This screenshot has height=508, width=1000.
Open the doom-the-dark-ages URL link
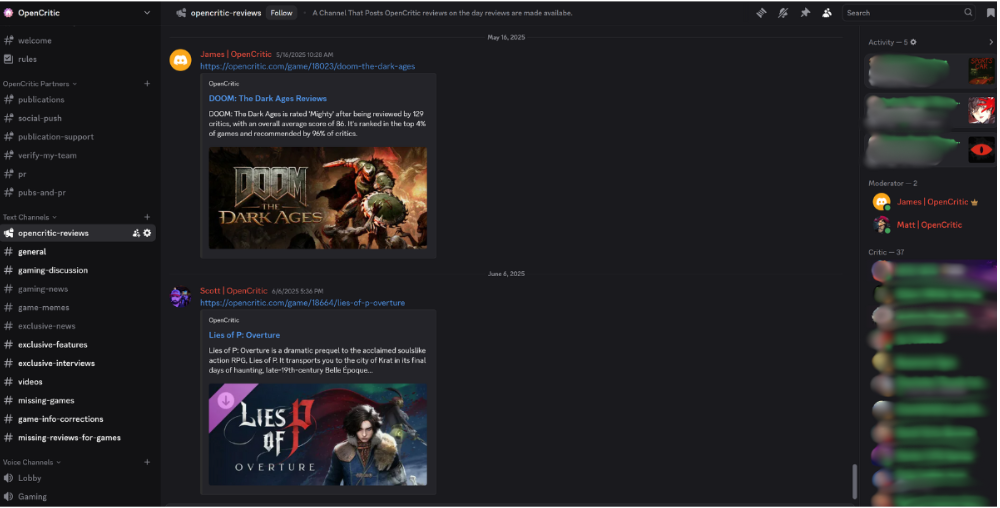click(307, 66)
